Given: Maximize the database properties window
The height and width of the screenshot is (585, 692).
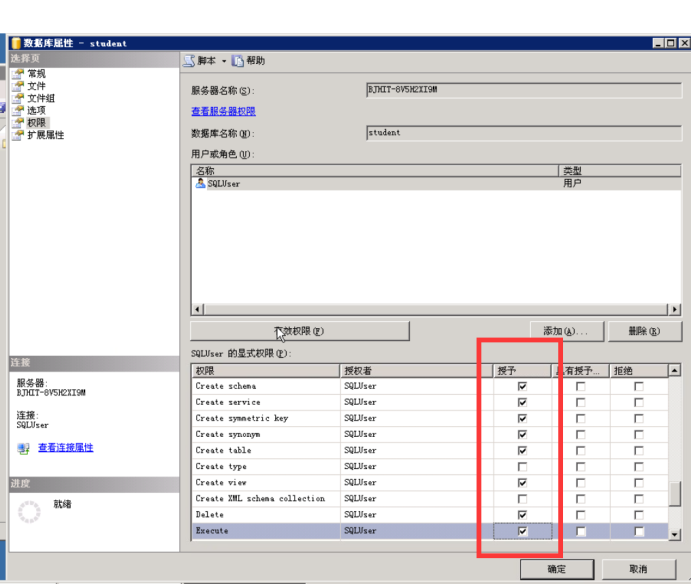Looking at the screenshot, I should [671, 43].
